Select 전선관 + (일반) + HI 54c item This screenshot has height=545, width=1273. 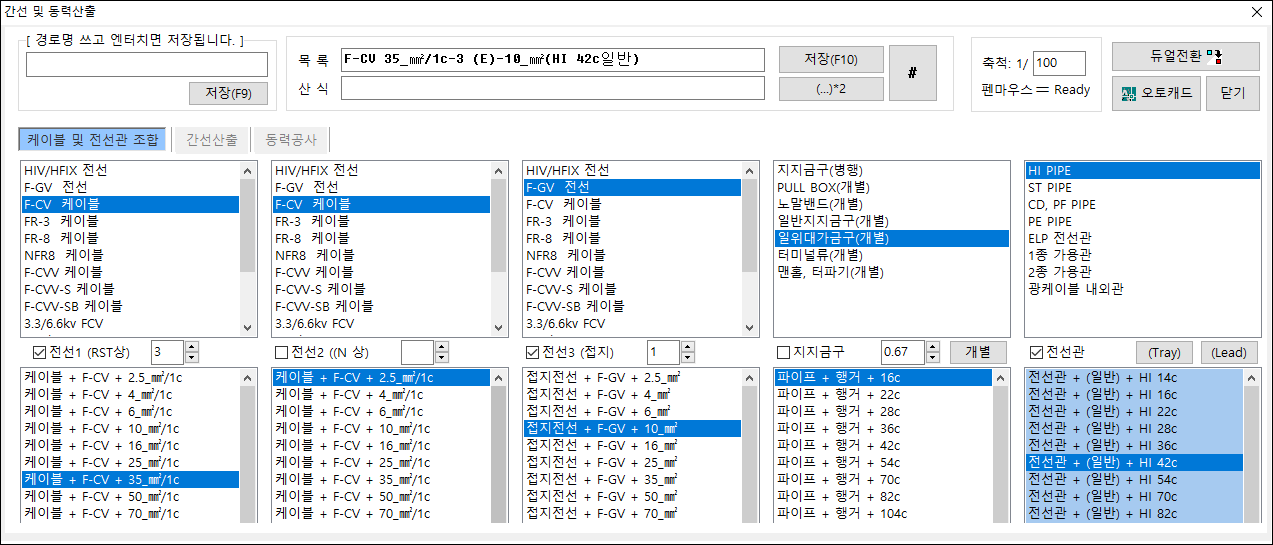click(x=1134, y=479)
